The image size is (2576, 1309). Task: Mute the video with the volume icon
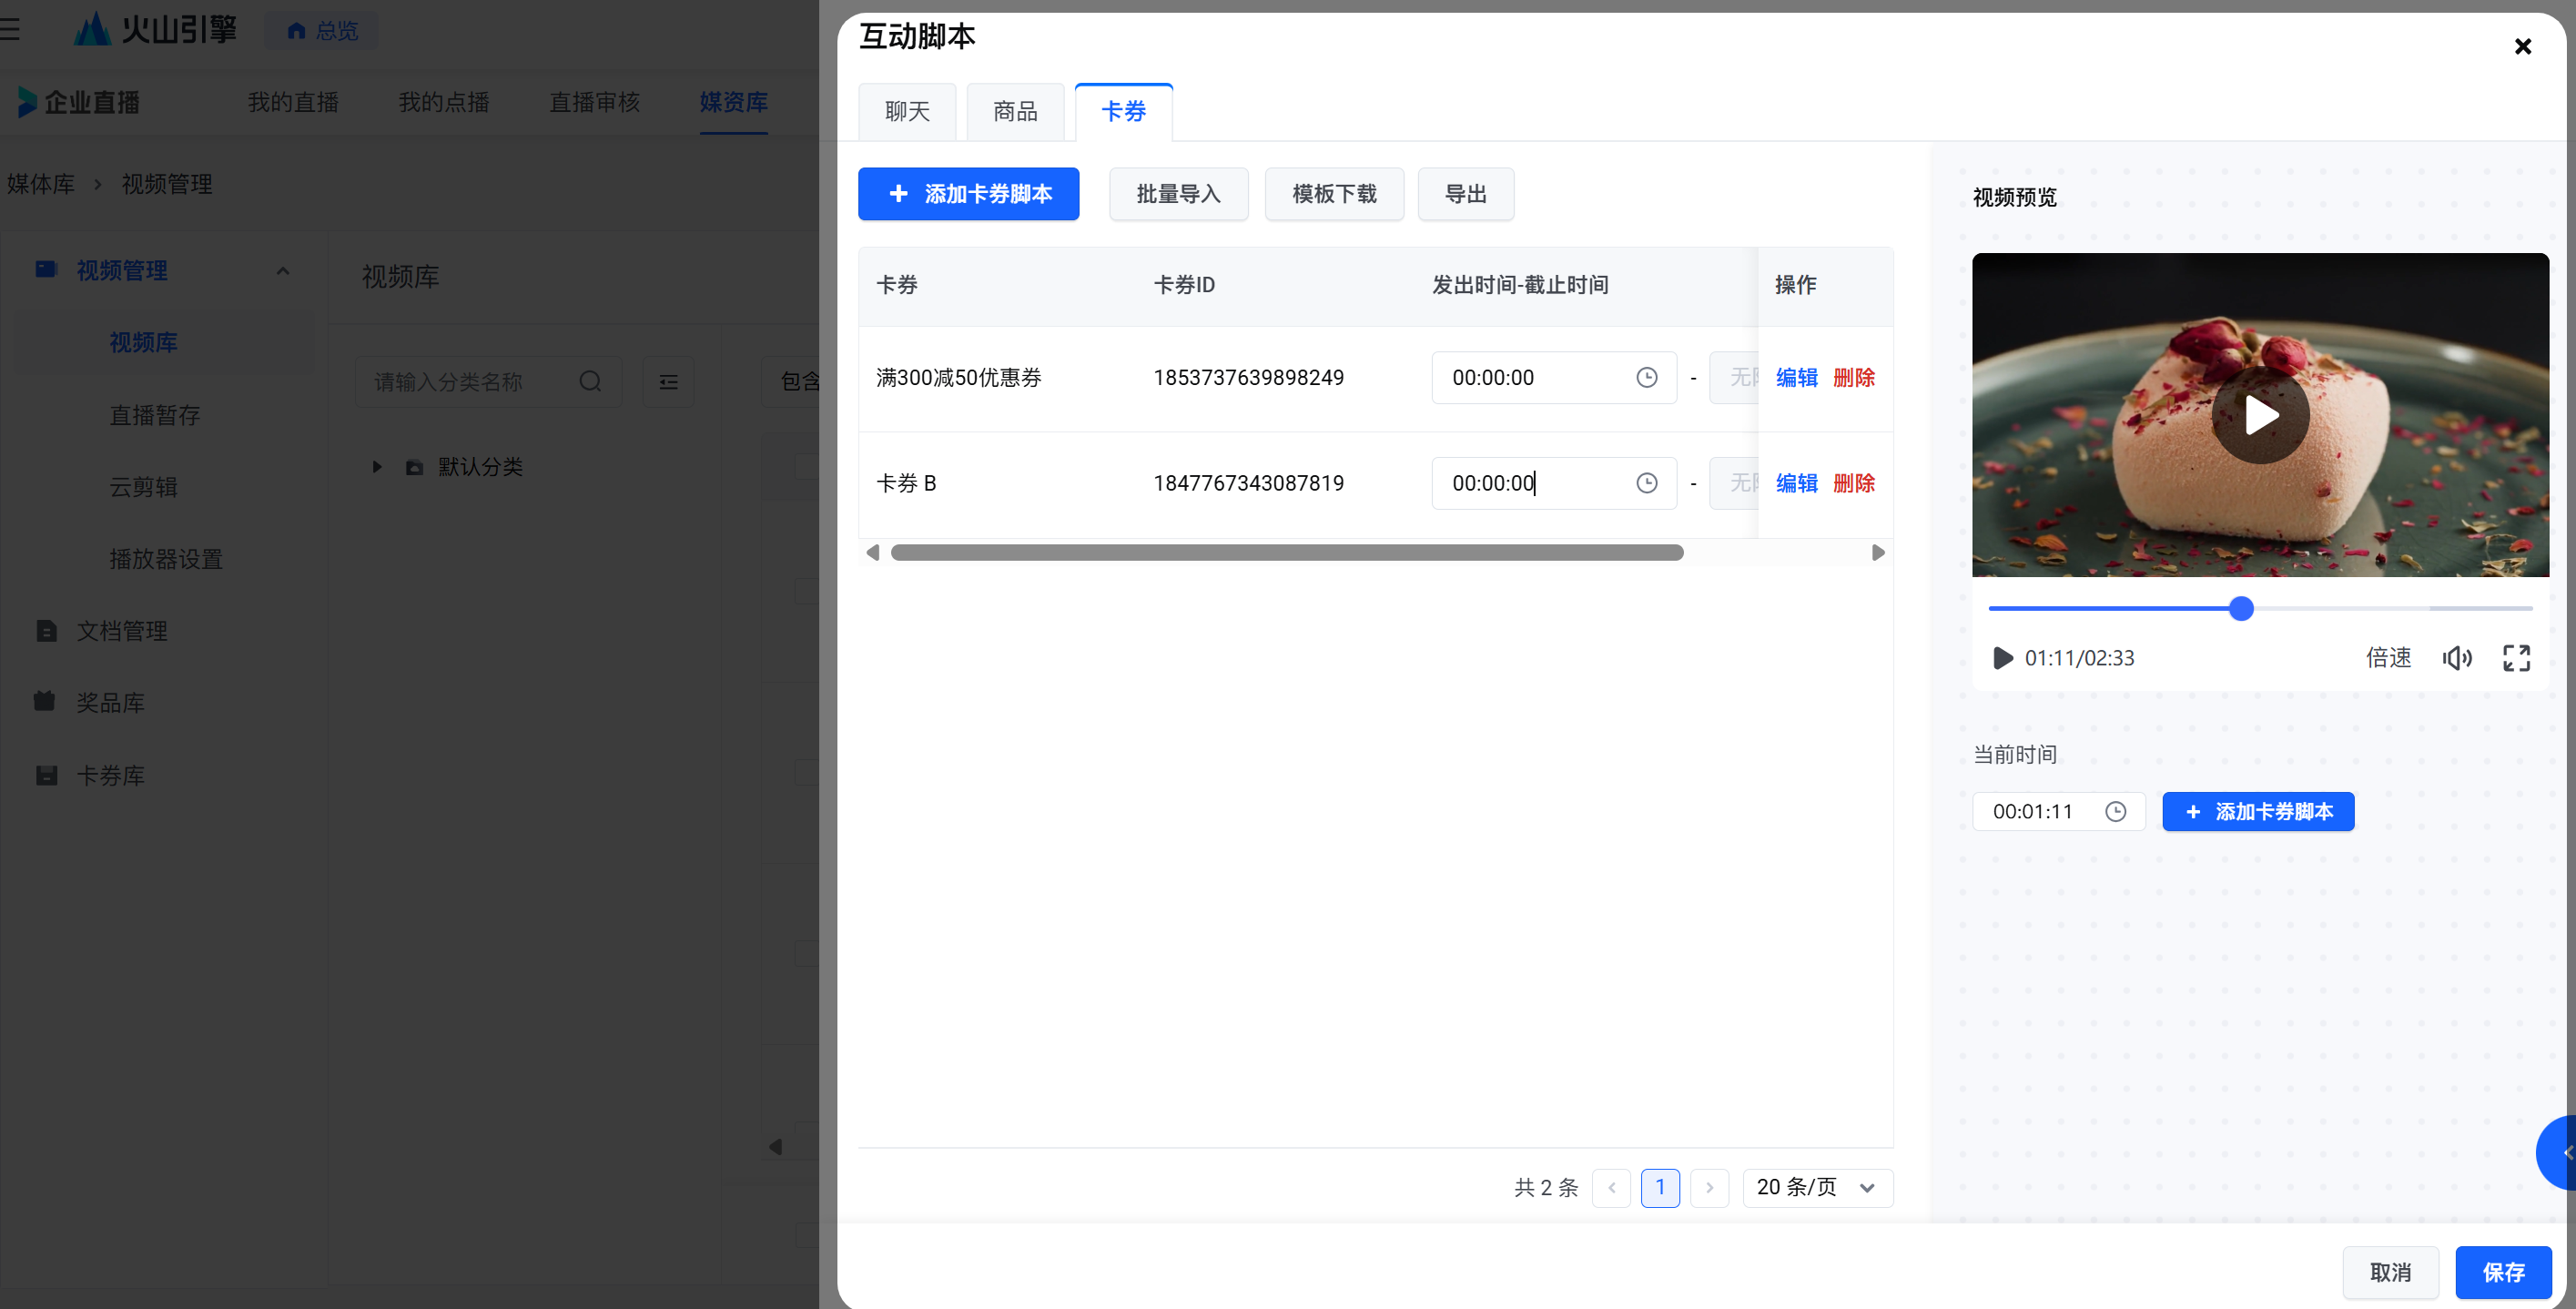2456,658
